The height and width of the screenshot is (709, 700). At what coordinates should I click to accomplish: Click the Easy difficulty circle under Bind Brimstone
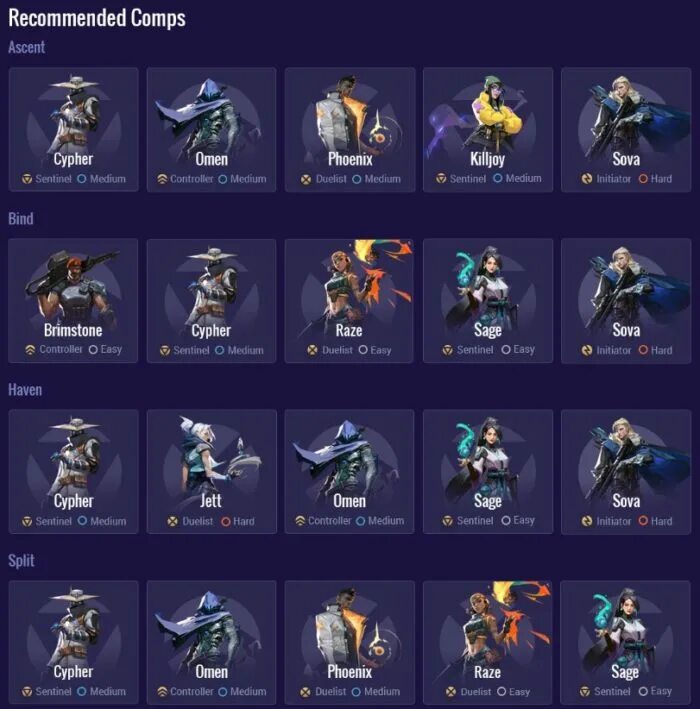[x=93, y=350]
